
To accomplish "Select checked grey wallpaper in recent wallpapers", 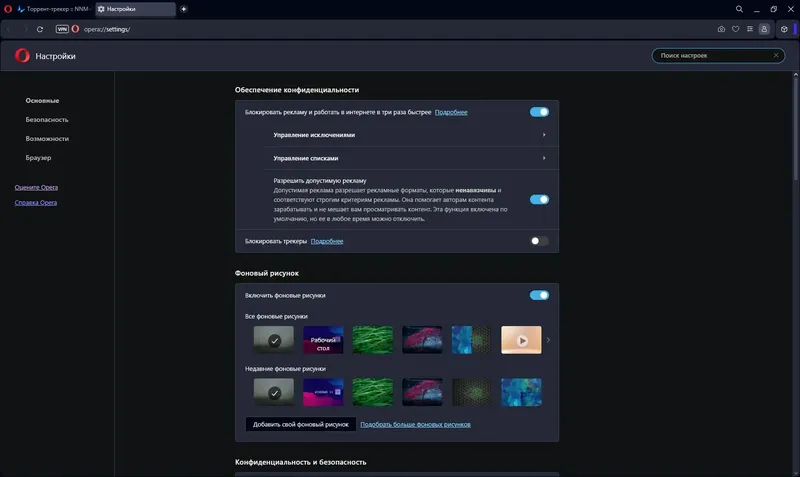I will [x=274, y=392].
